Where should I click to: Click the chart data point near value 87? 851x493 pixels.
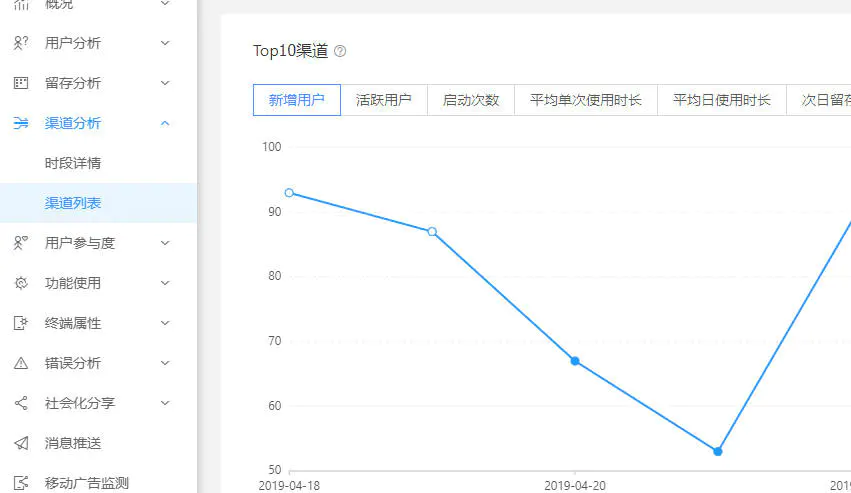(x=432, y=232)
